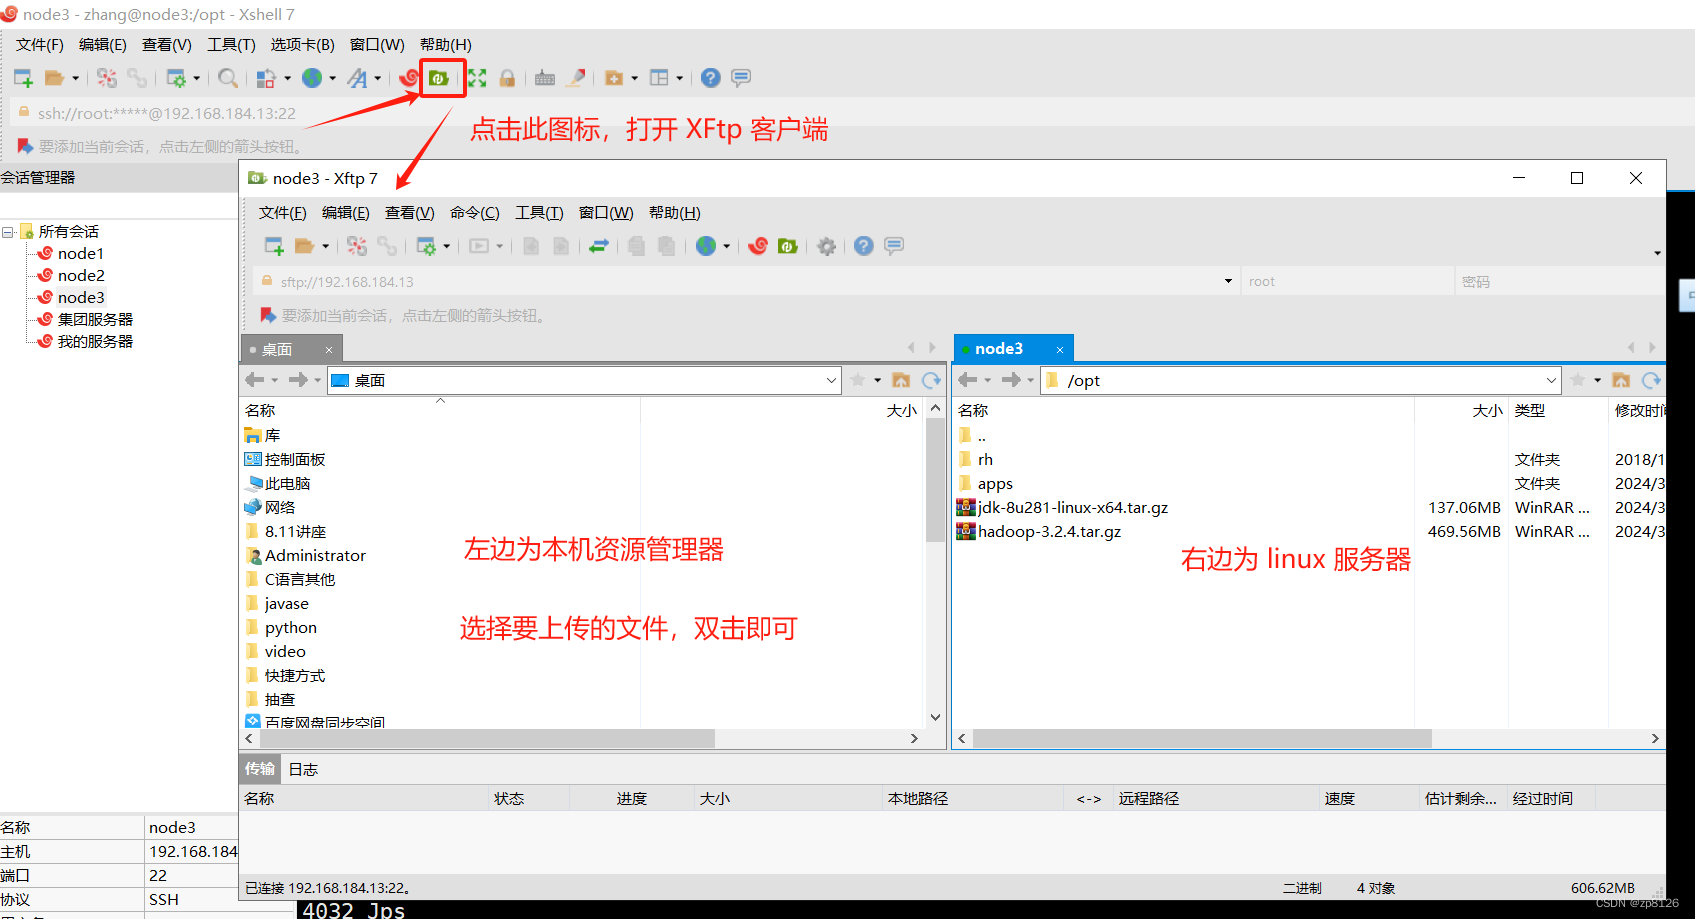Click green Xftp new window icon

pos(788,246)
